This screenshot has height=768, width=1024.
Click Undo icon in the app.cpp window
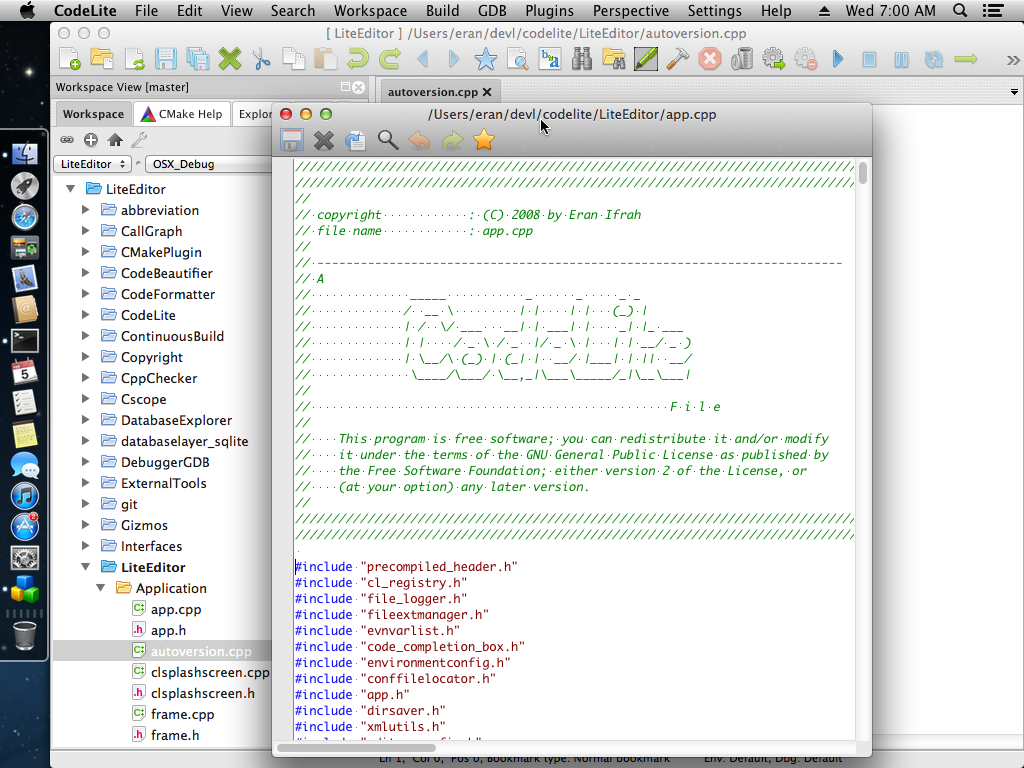pyautogui.click(x=419, y=140)
